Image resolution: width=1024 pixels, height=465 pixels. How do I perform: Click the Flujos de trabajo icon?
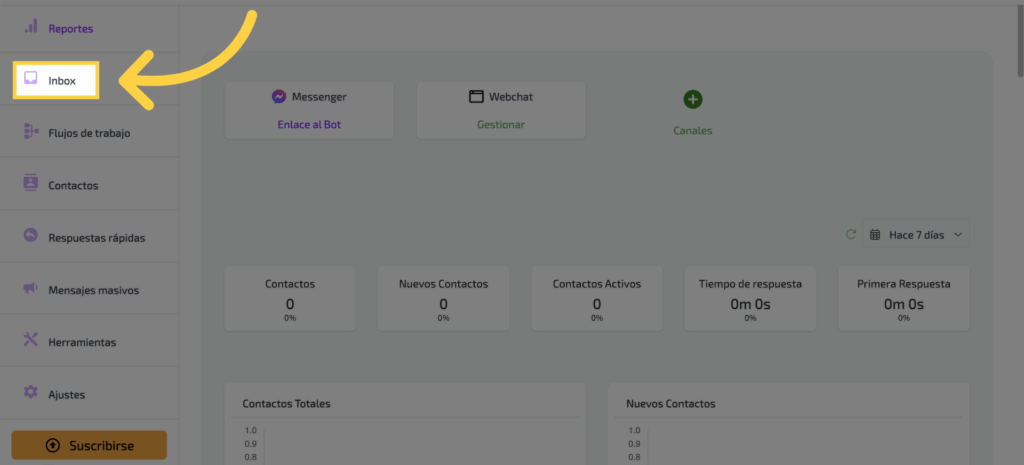(31, 132)
